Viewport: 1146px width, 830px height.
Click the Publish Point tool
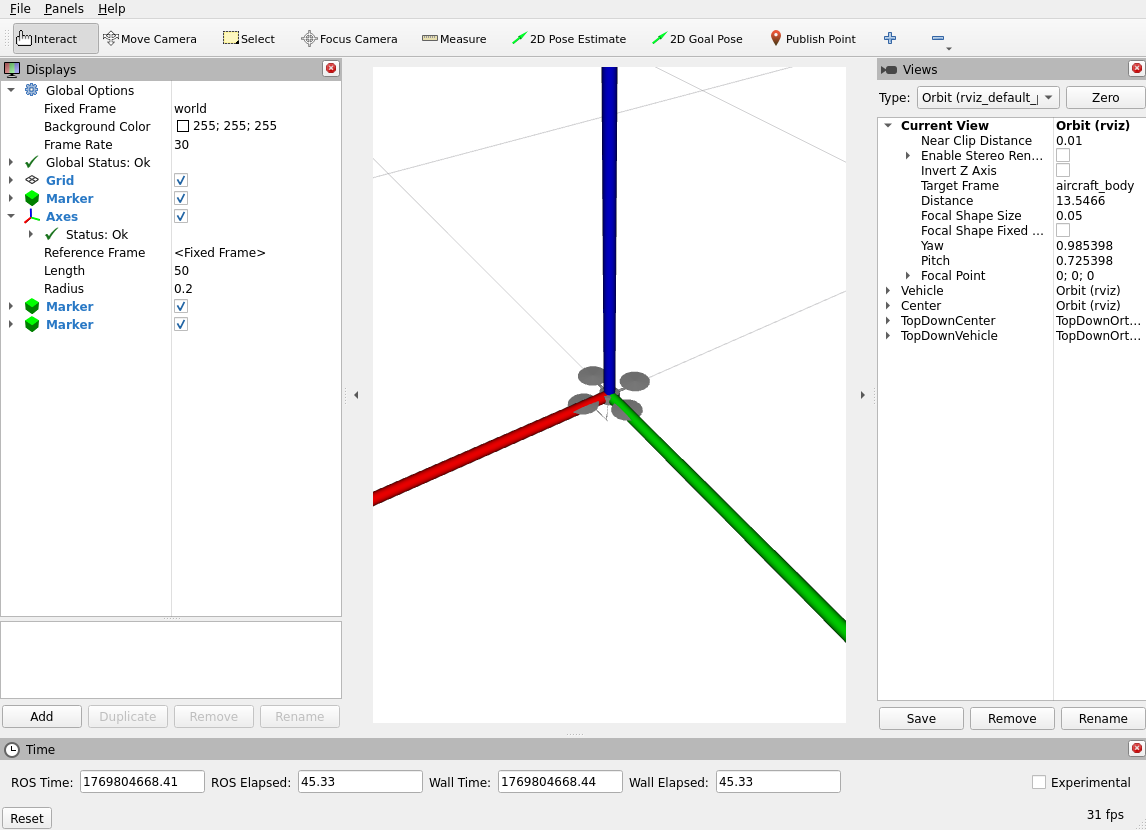click(812, 39)
